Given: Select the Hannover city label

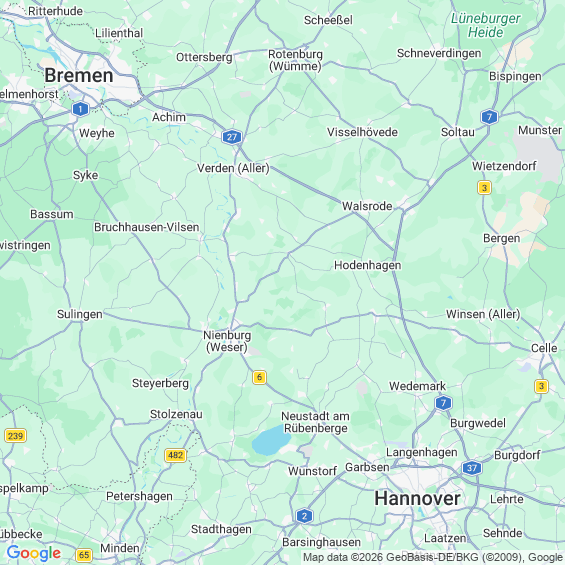Looking at the screenshot, I should pyautogui.click(x=417, y=499).
